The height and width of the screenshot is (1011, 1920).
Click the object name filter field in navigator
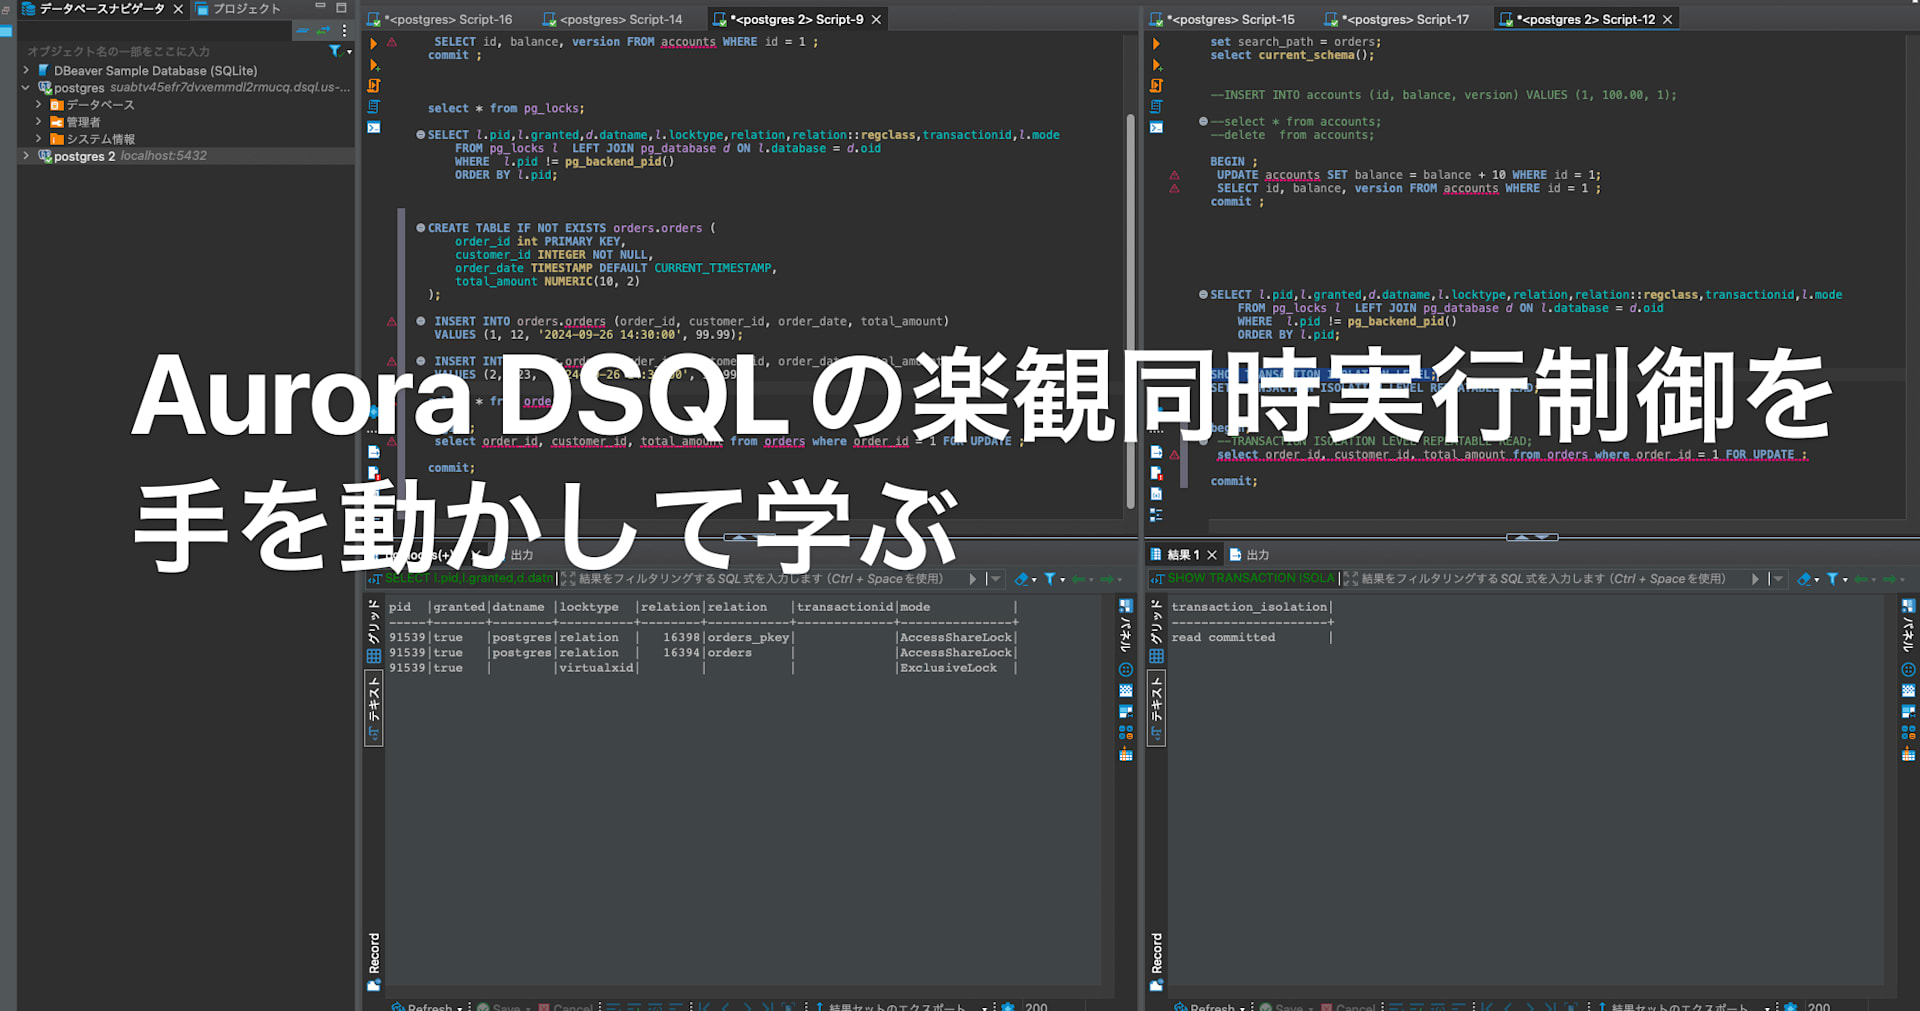172,51
